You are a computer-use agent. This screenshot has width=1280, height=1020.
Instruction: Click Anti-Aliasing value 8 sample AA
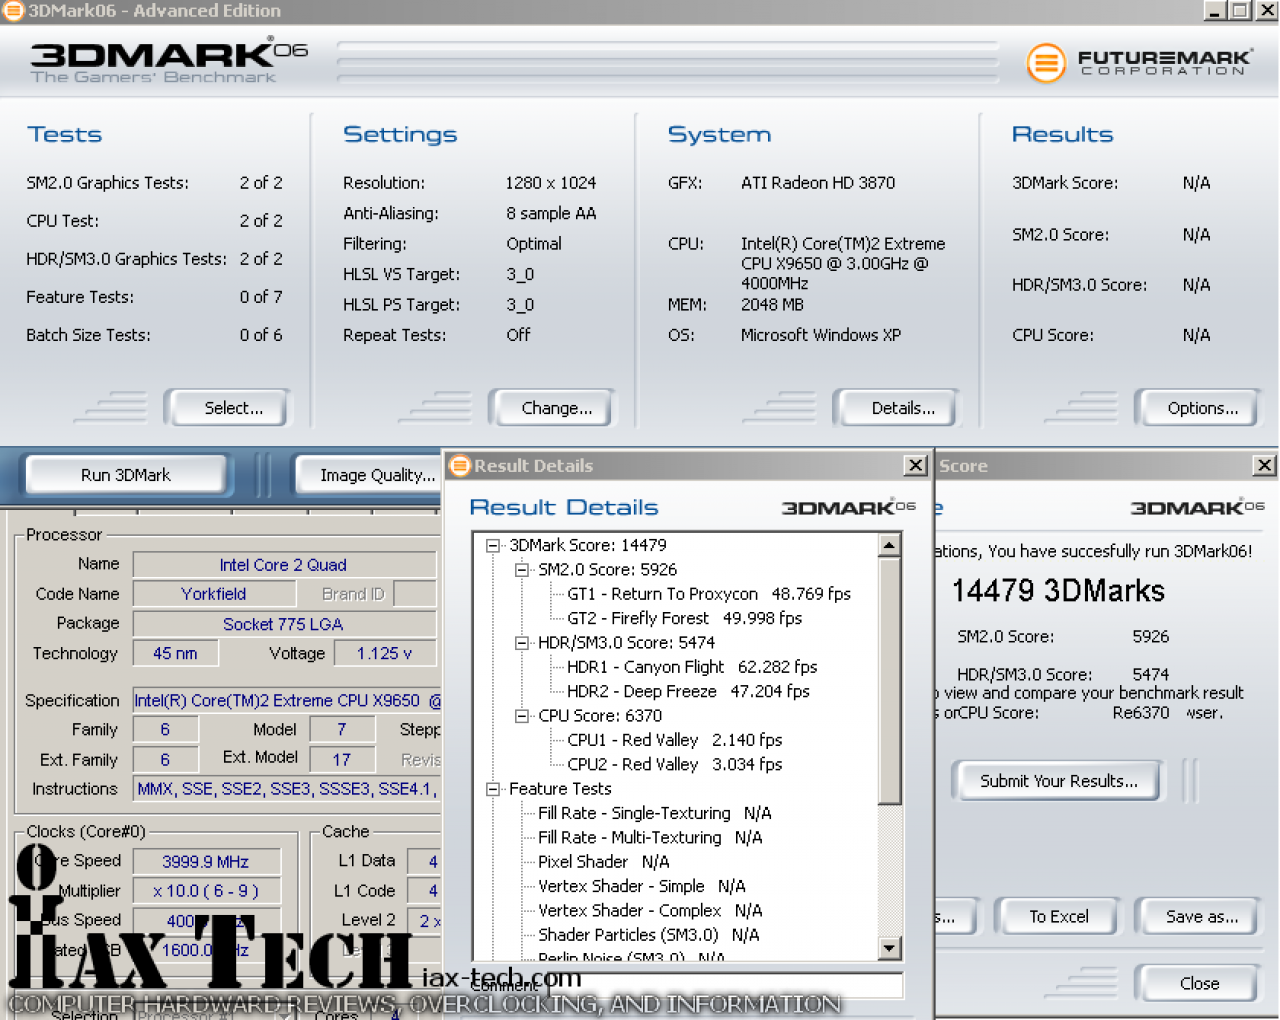click(x=551, y=213)
